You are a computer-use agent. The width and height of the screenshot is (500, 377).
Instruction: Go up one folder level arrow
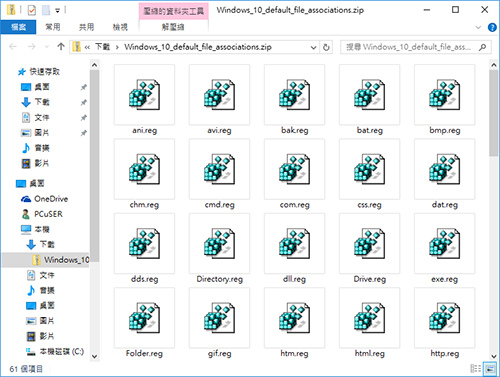tap(61, 47)
